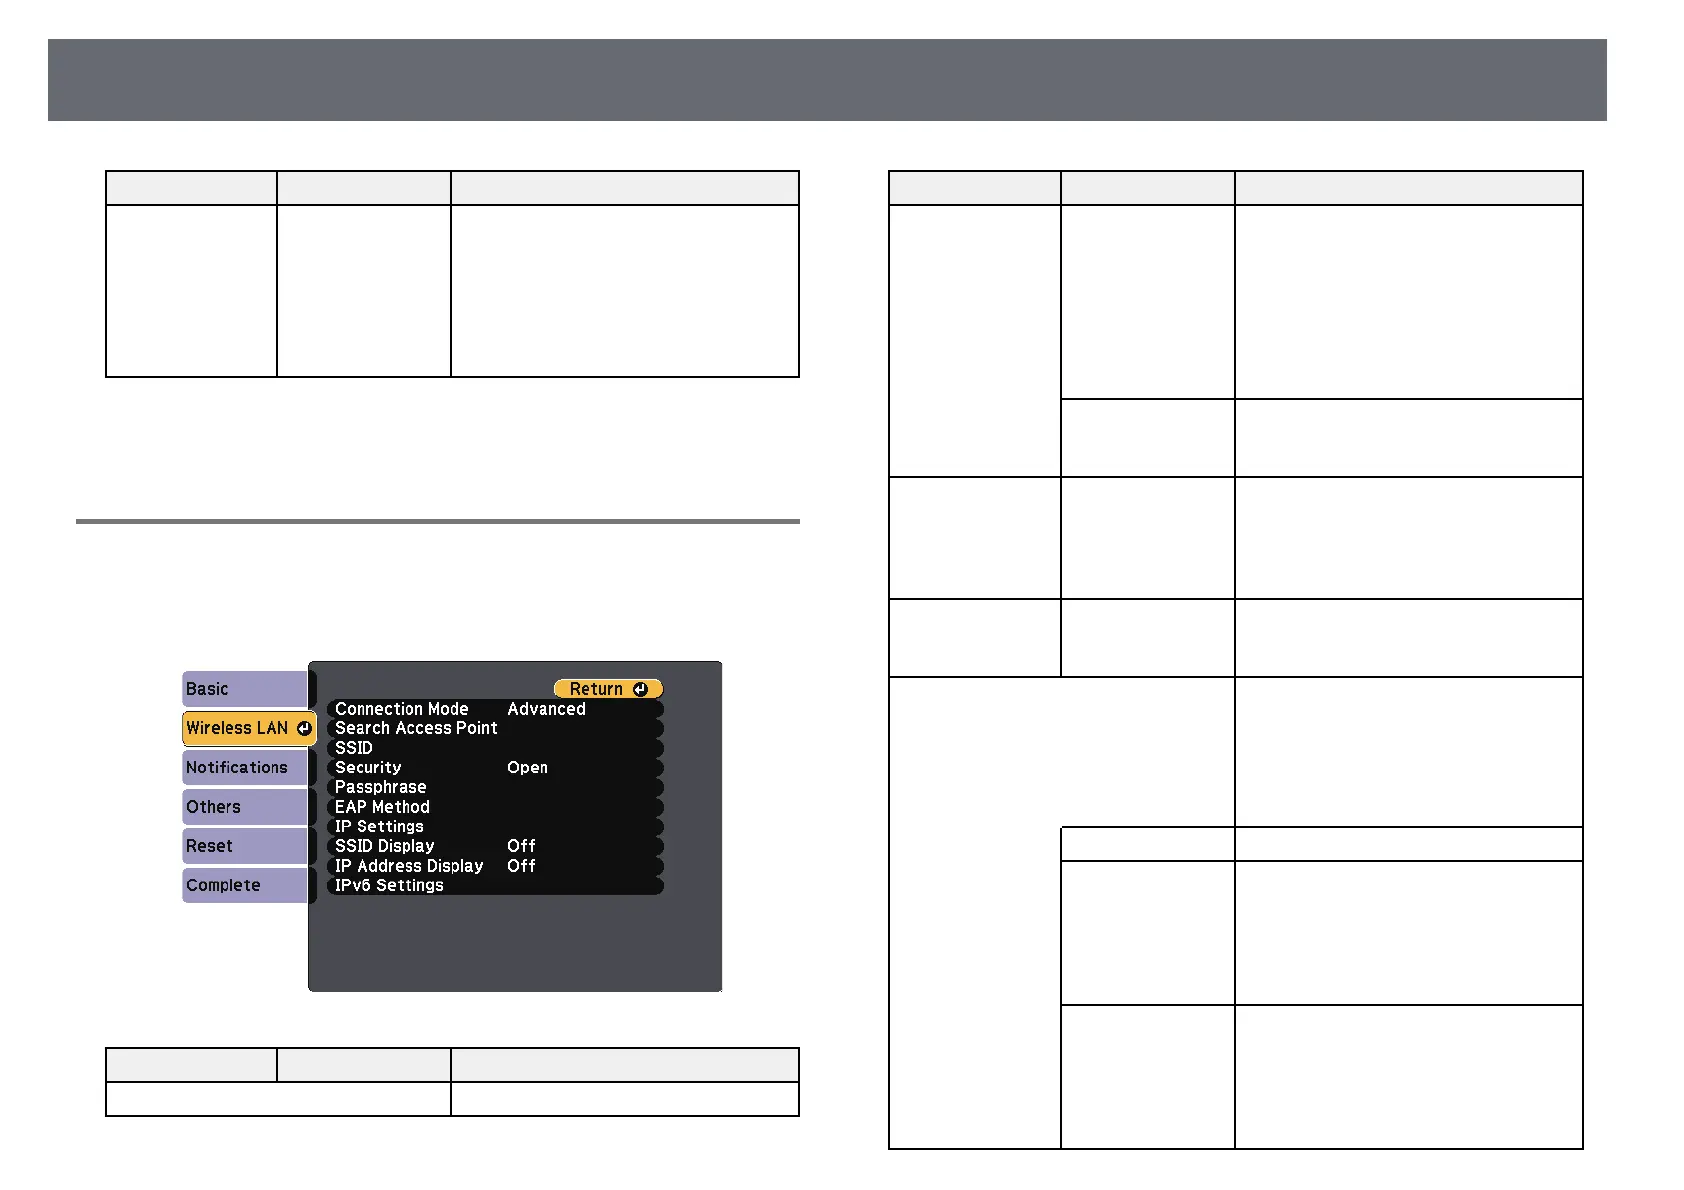Click the 'Advanced' connection mode value
This screenshot has height=1190, width=1684.
[546, 709]
